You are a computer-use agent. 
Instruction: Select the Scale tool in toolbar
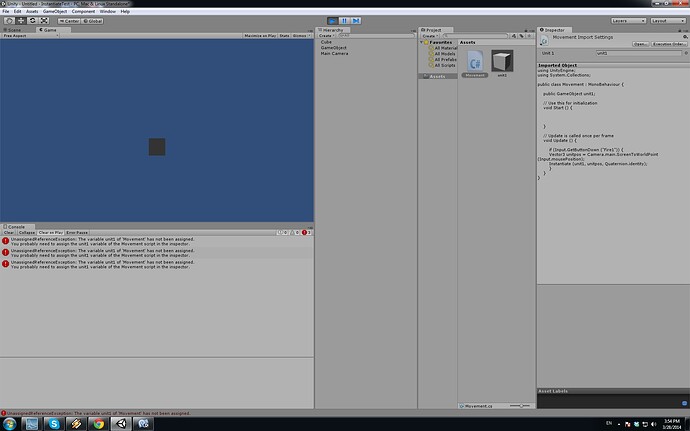[x=44, y=21]
